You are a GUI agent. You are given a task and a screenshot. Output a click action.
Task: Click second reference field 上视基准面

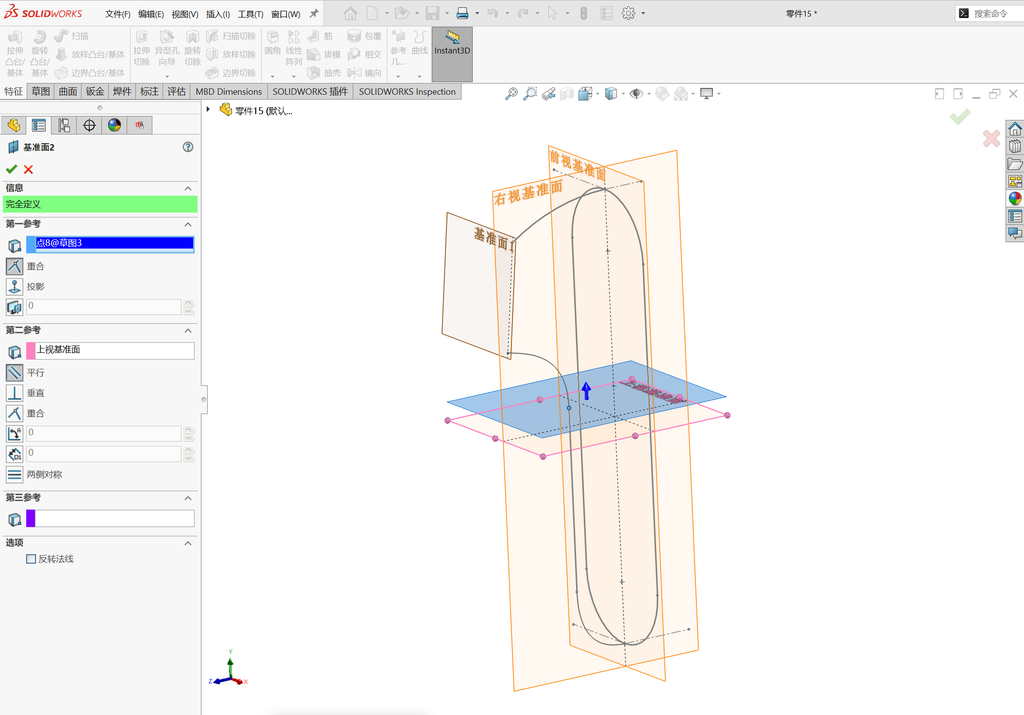[110, 351]
